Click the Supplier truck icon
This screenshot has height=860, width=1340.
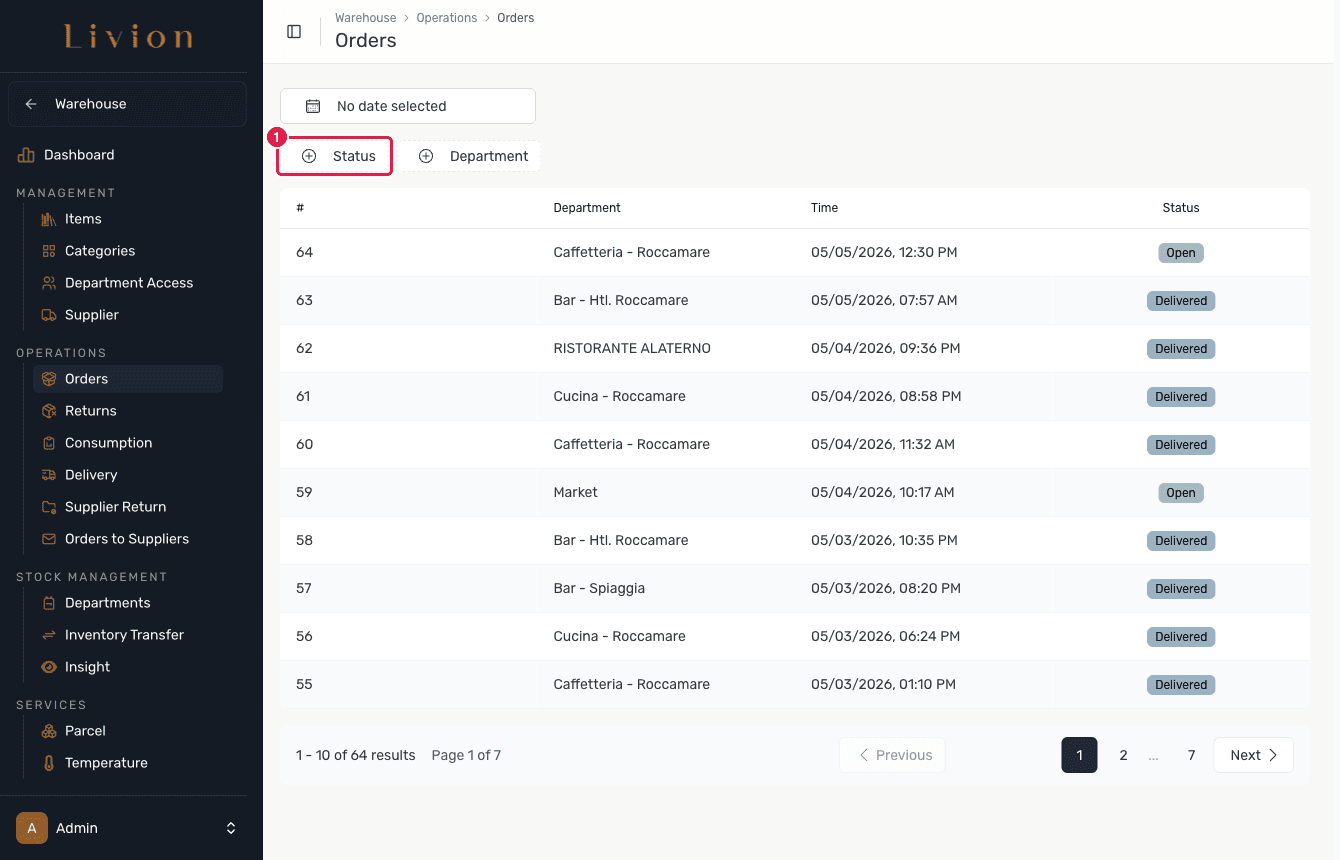coord(49,315)
